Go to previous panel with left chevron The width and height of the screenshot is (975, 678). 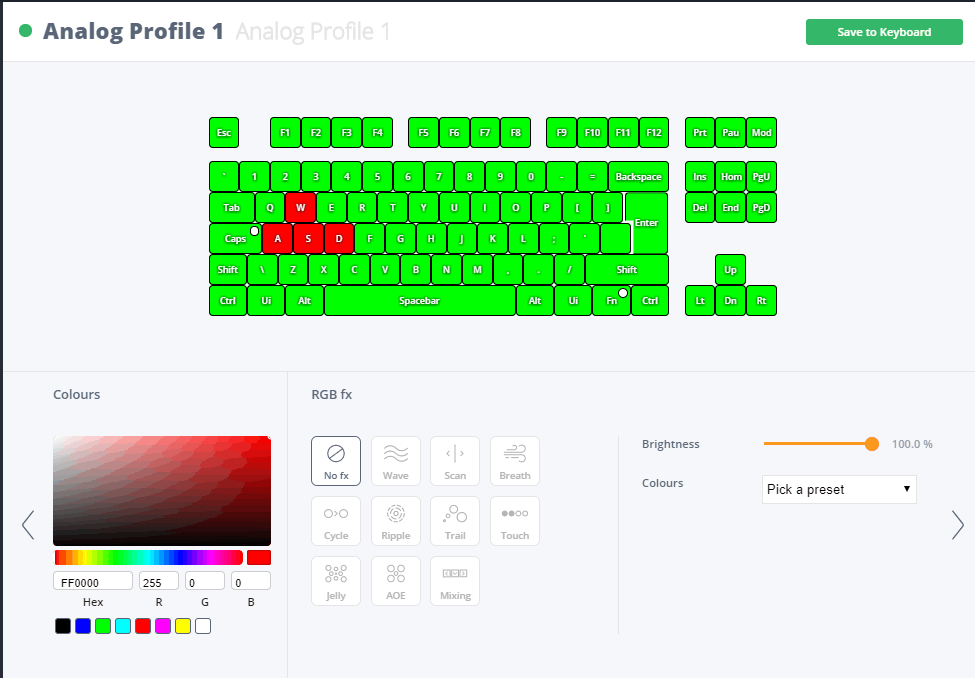[28, 525]
